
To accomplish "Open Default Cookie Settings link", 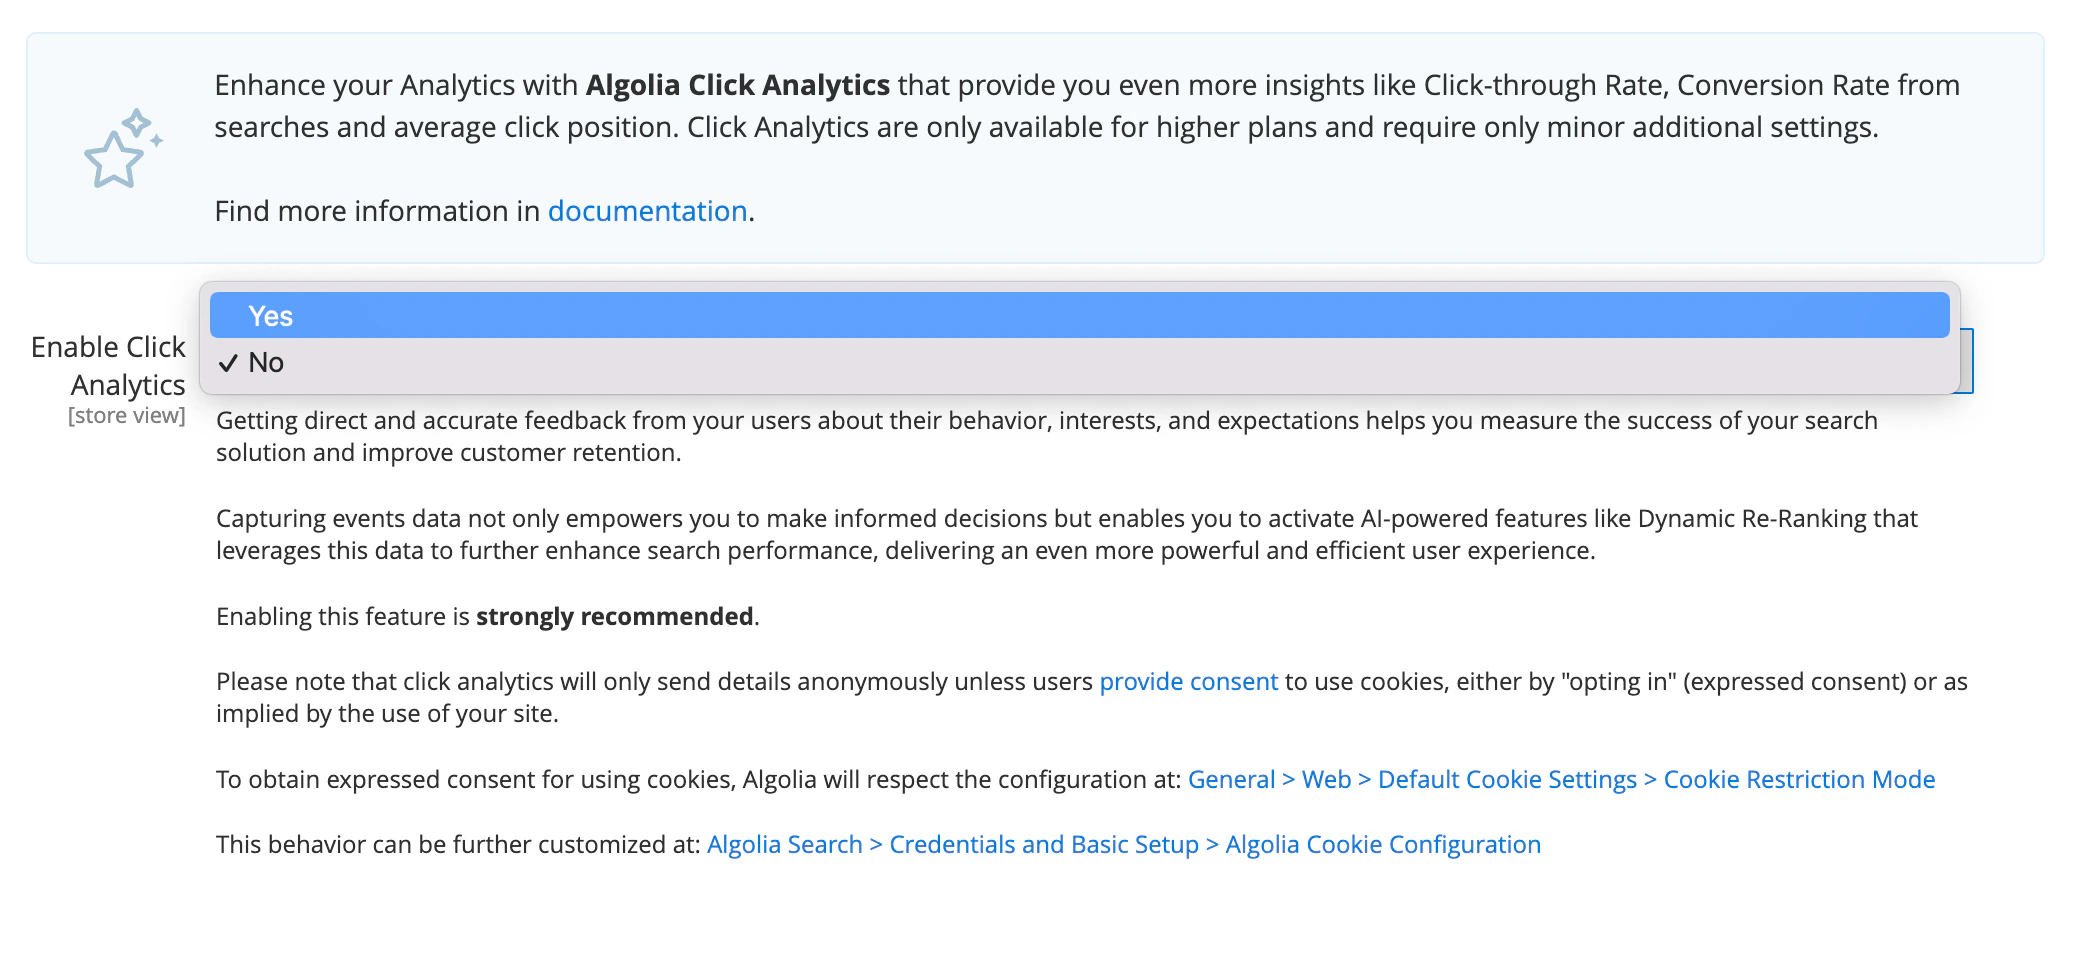I will [x=1506, y=779].
